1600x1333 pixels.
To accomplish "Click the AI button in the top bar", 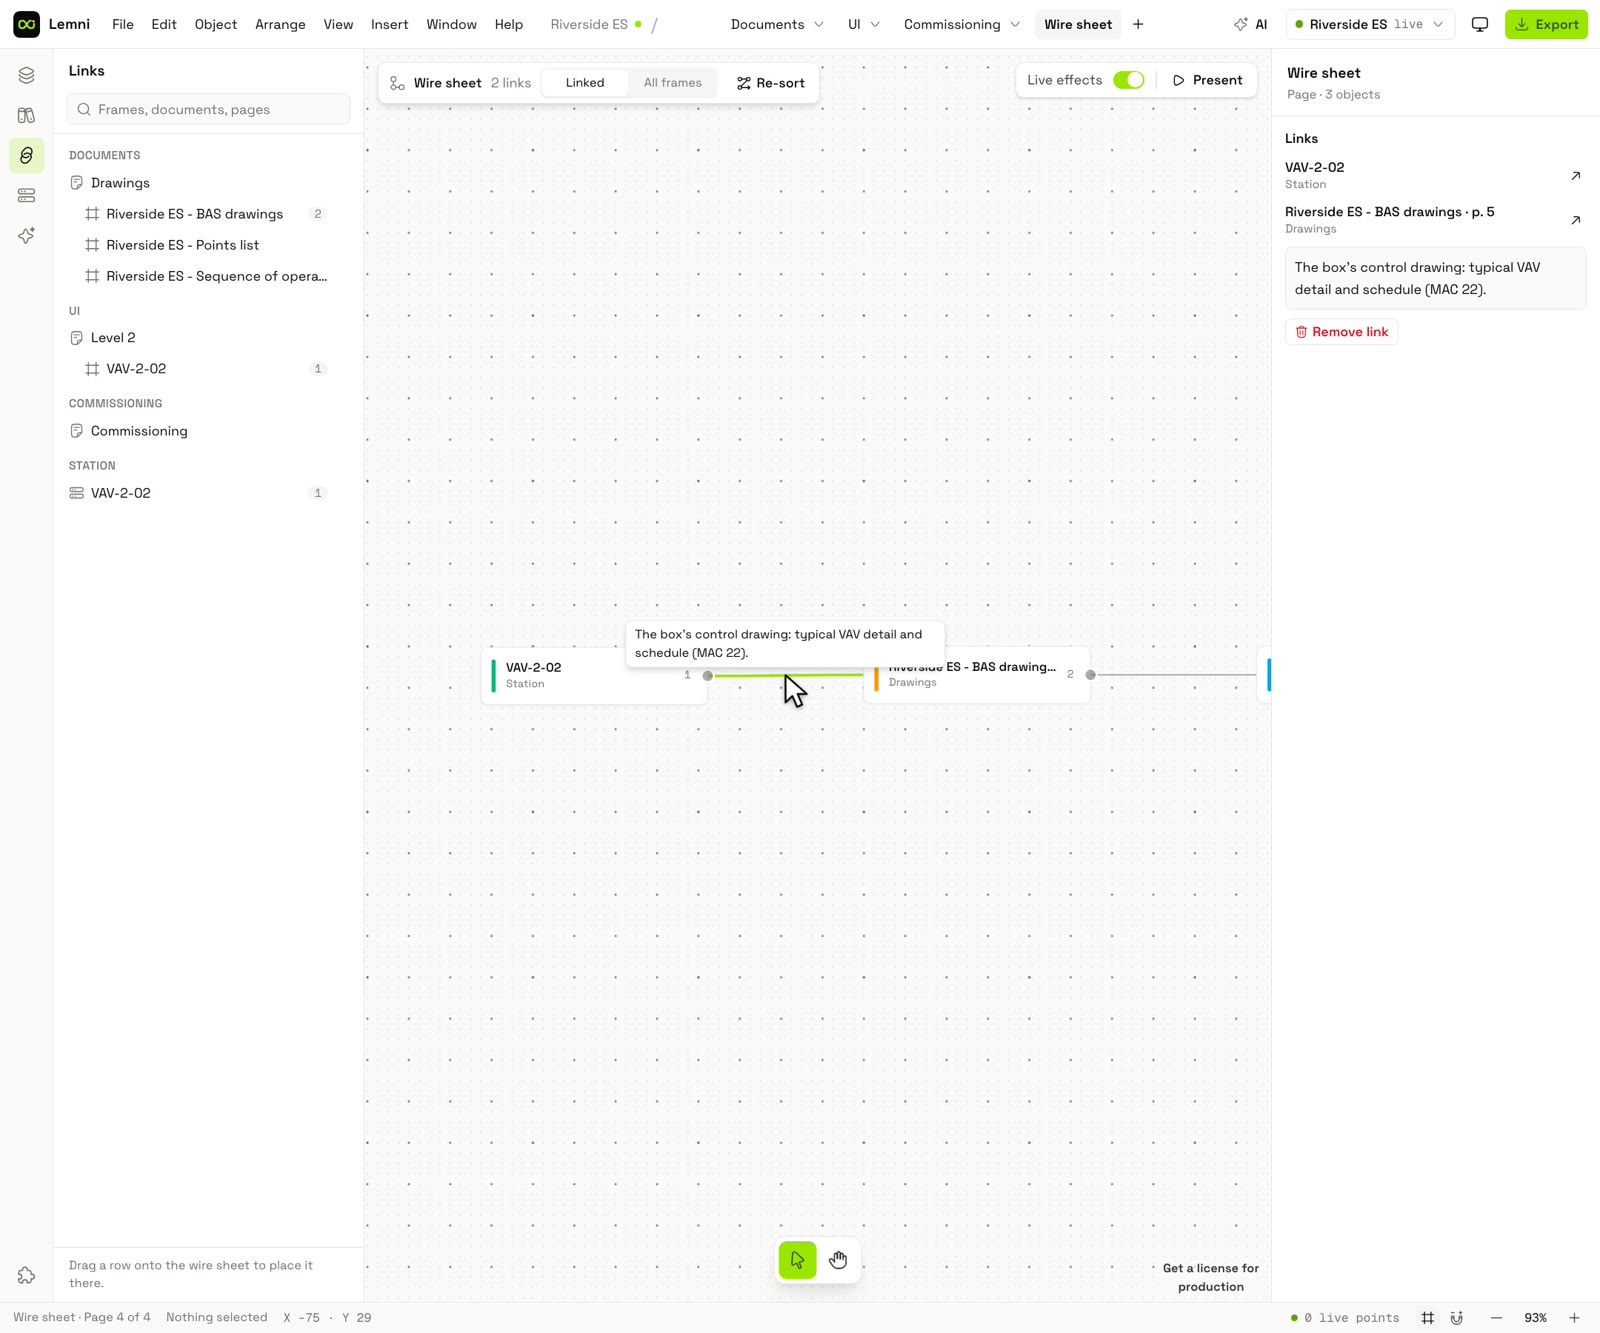I will coord(1250,24).
